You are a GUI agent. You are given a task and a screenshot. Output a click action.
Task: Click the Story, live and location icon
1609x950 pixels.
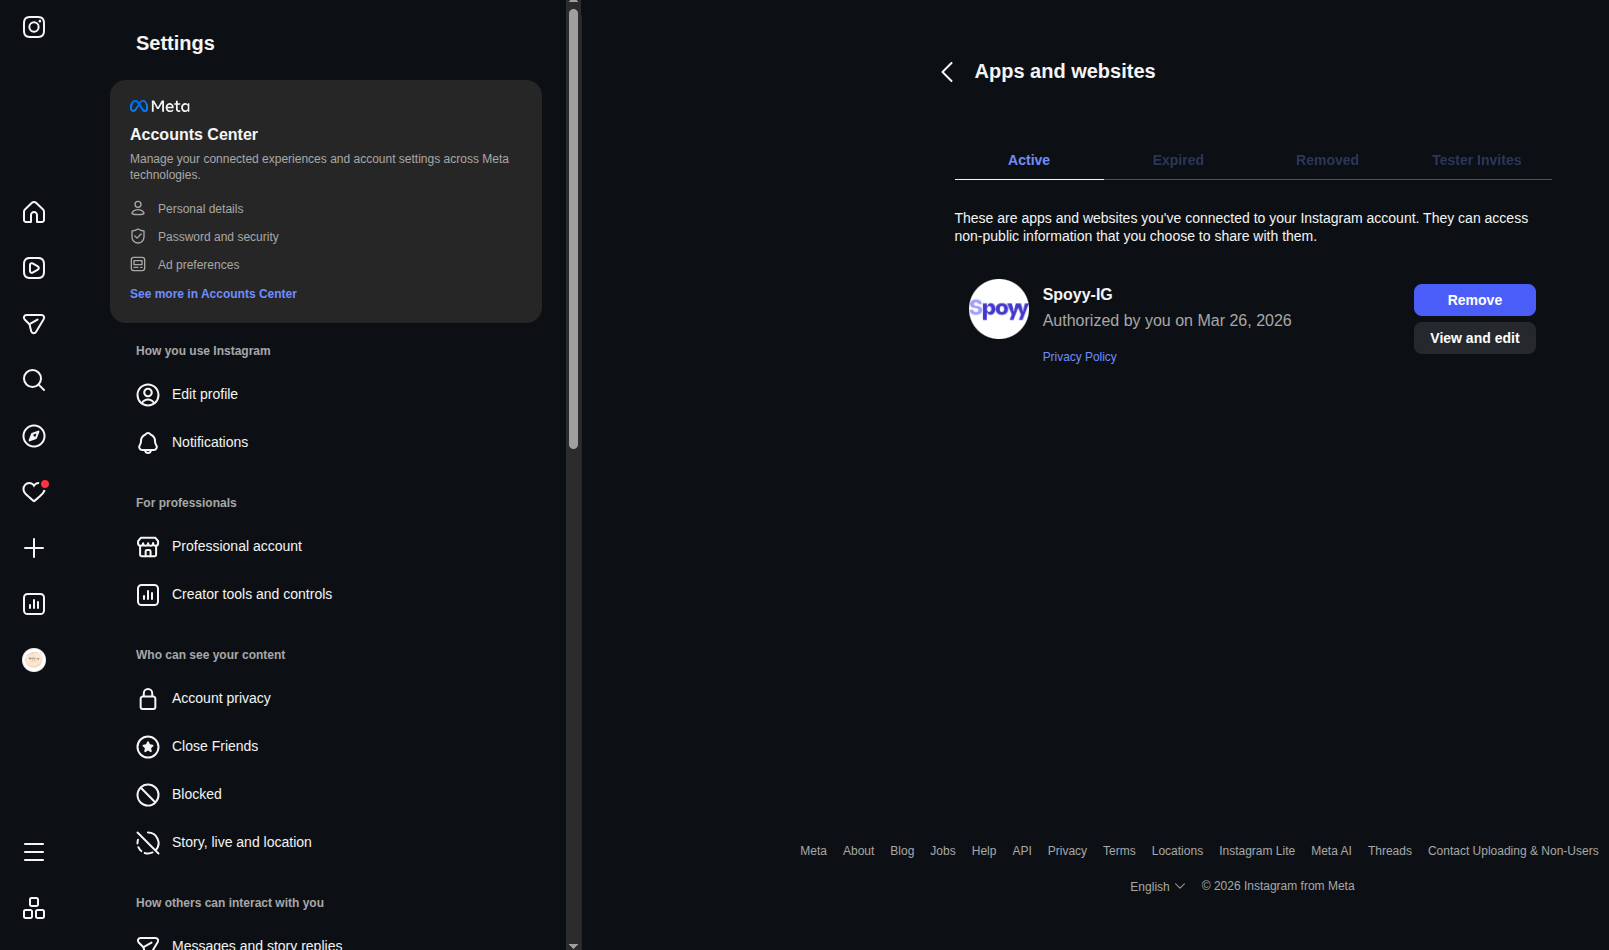pyautogui.click(x=148, y=843)
